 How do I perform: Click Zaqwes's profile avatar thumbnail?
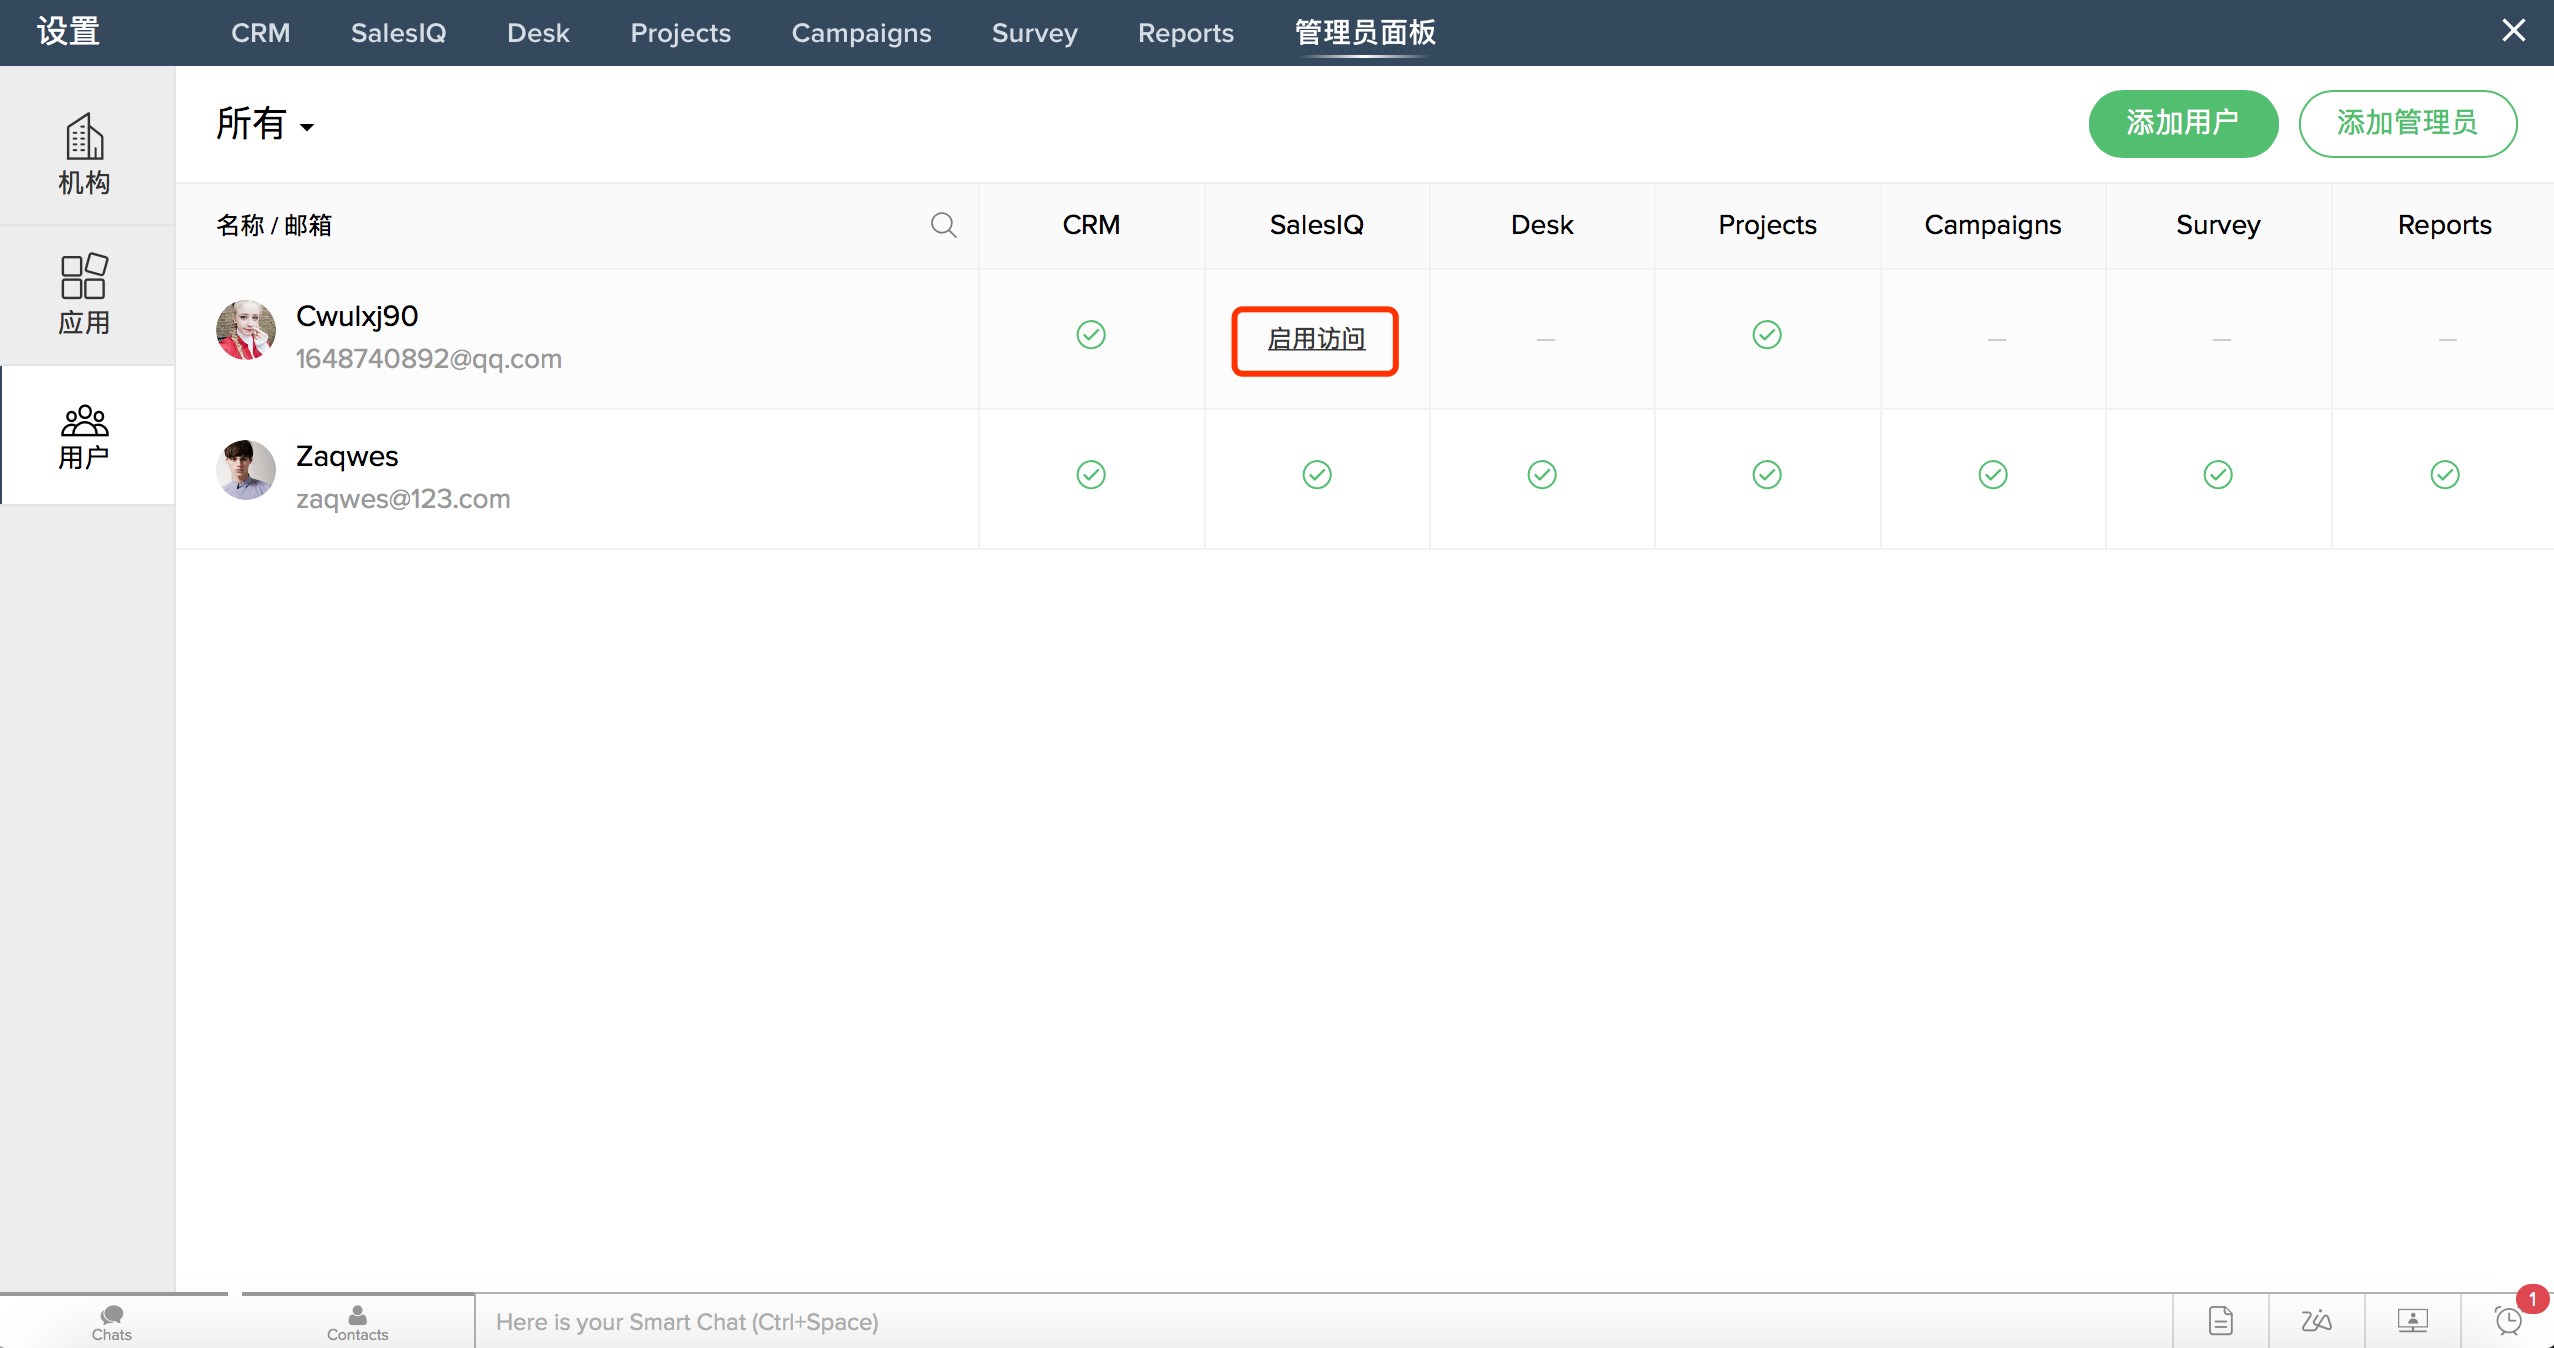[x=245, y=470]
